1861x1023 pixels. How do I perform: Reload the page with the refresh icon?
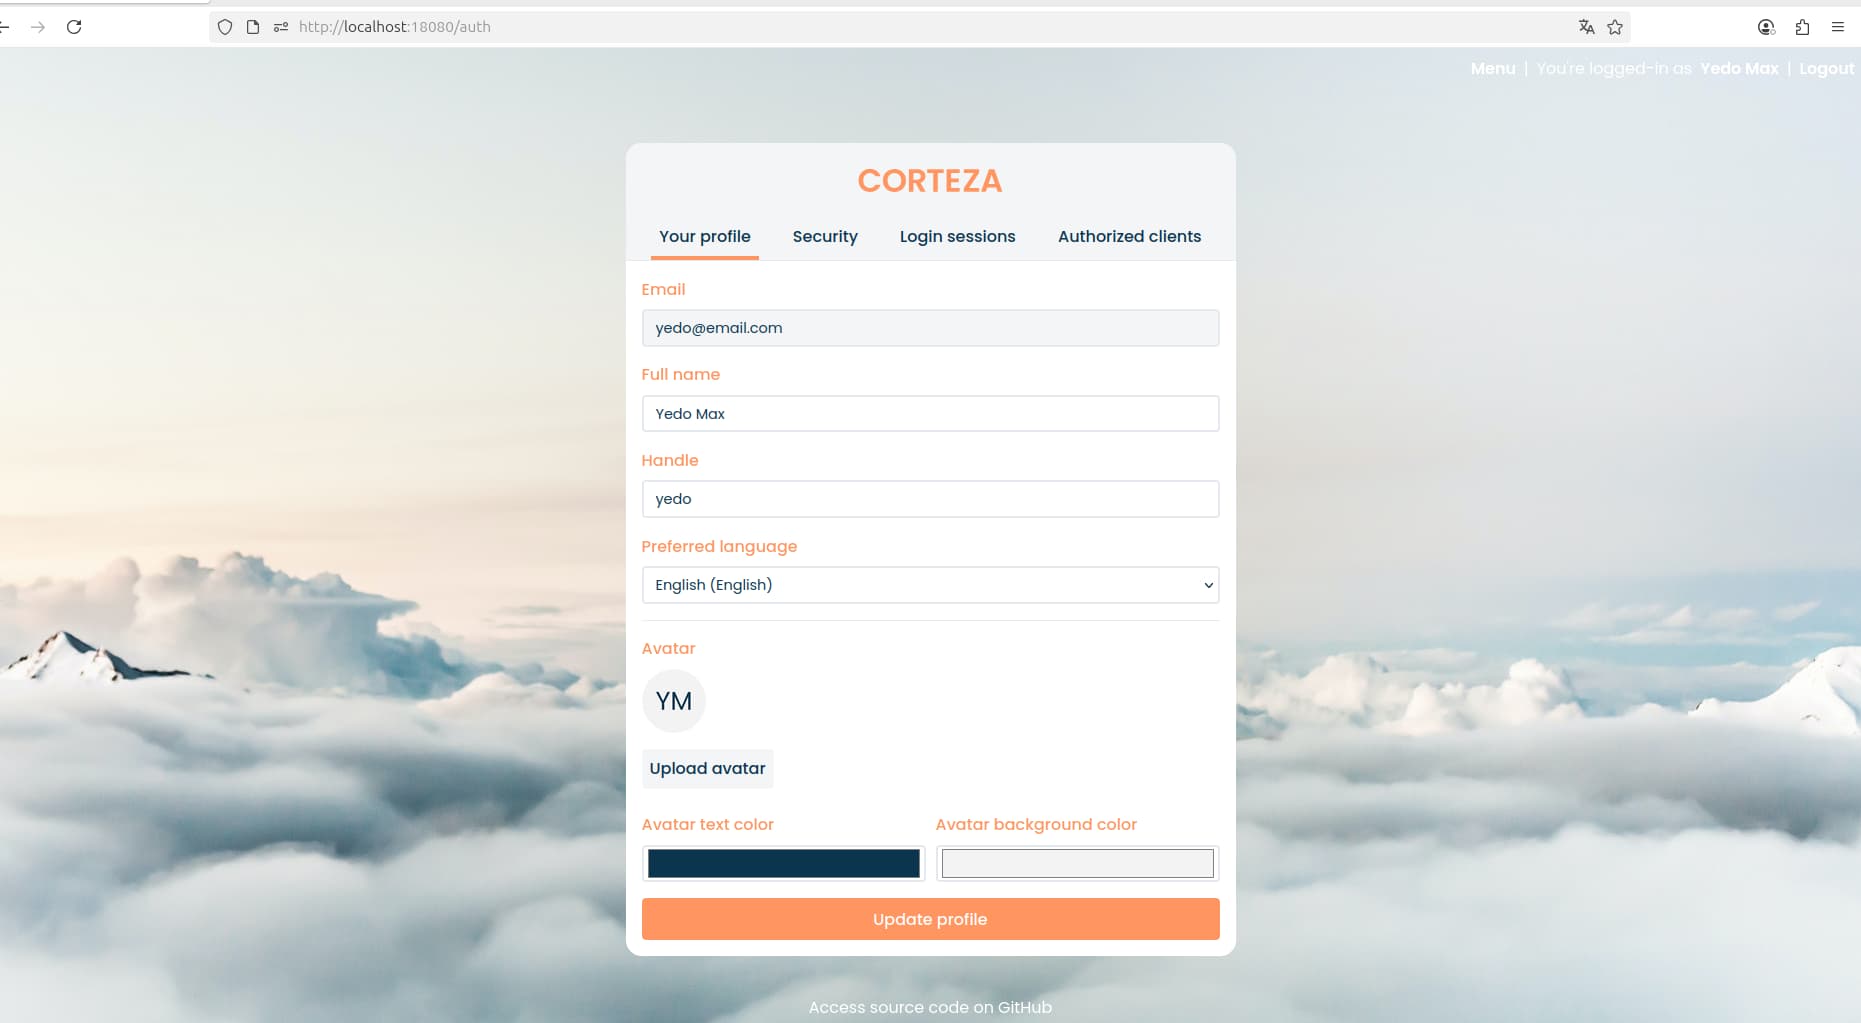coord(74,27)
